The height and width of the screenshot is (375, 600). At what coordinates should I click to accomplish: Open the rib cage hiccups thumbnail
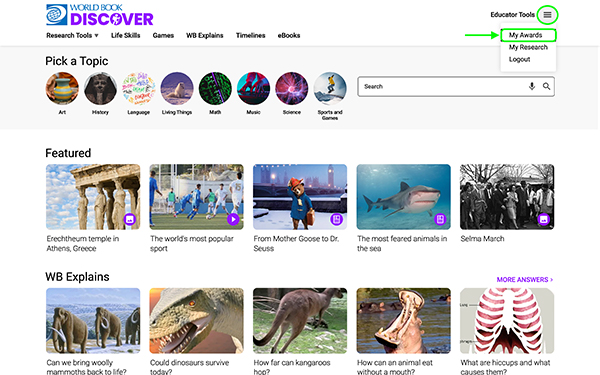tap(507, 321)
